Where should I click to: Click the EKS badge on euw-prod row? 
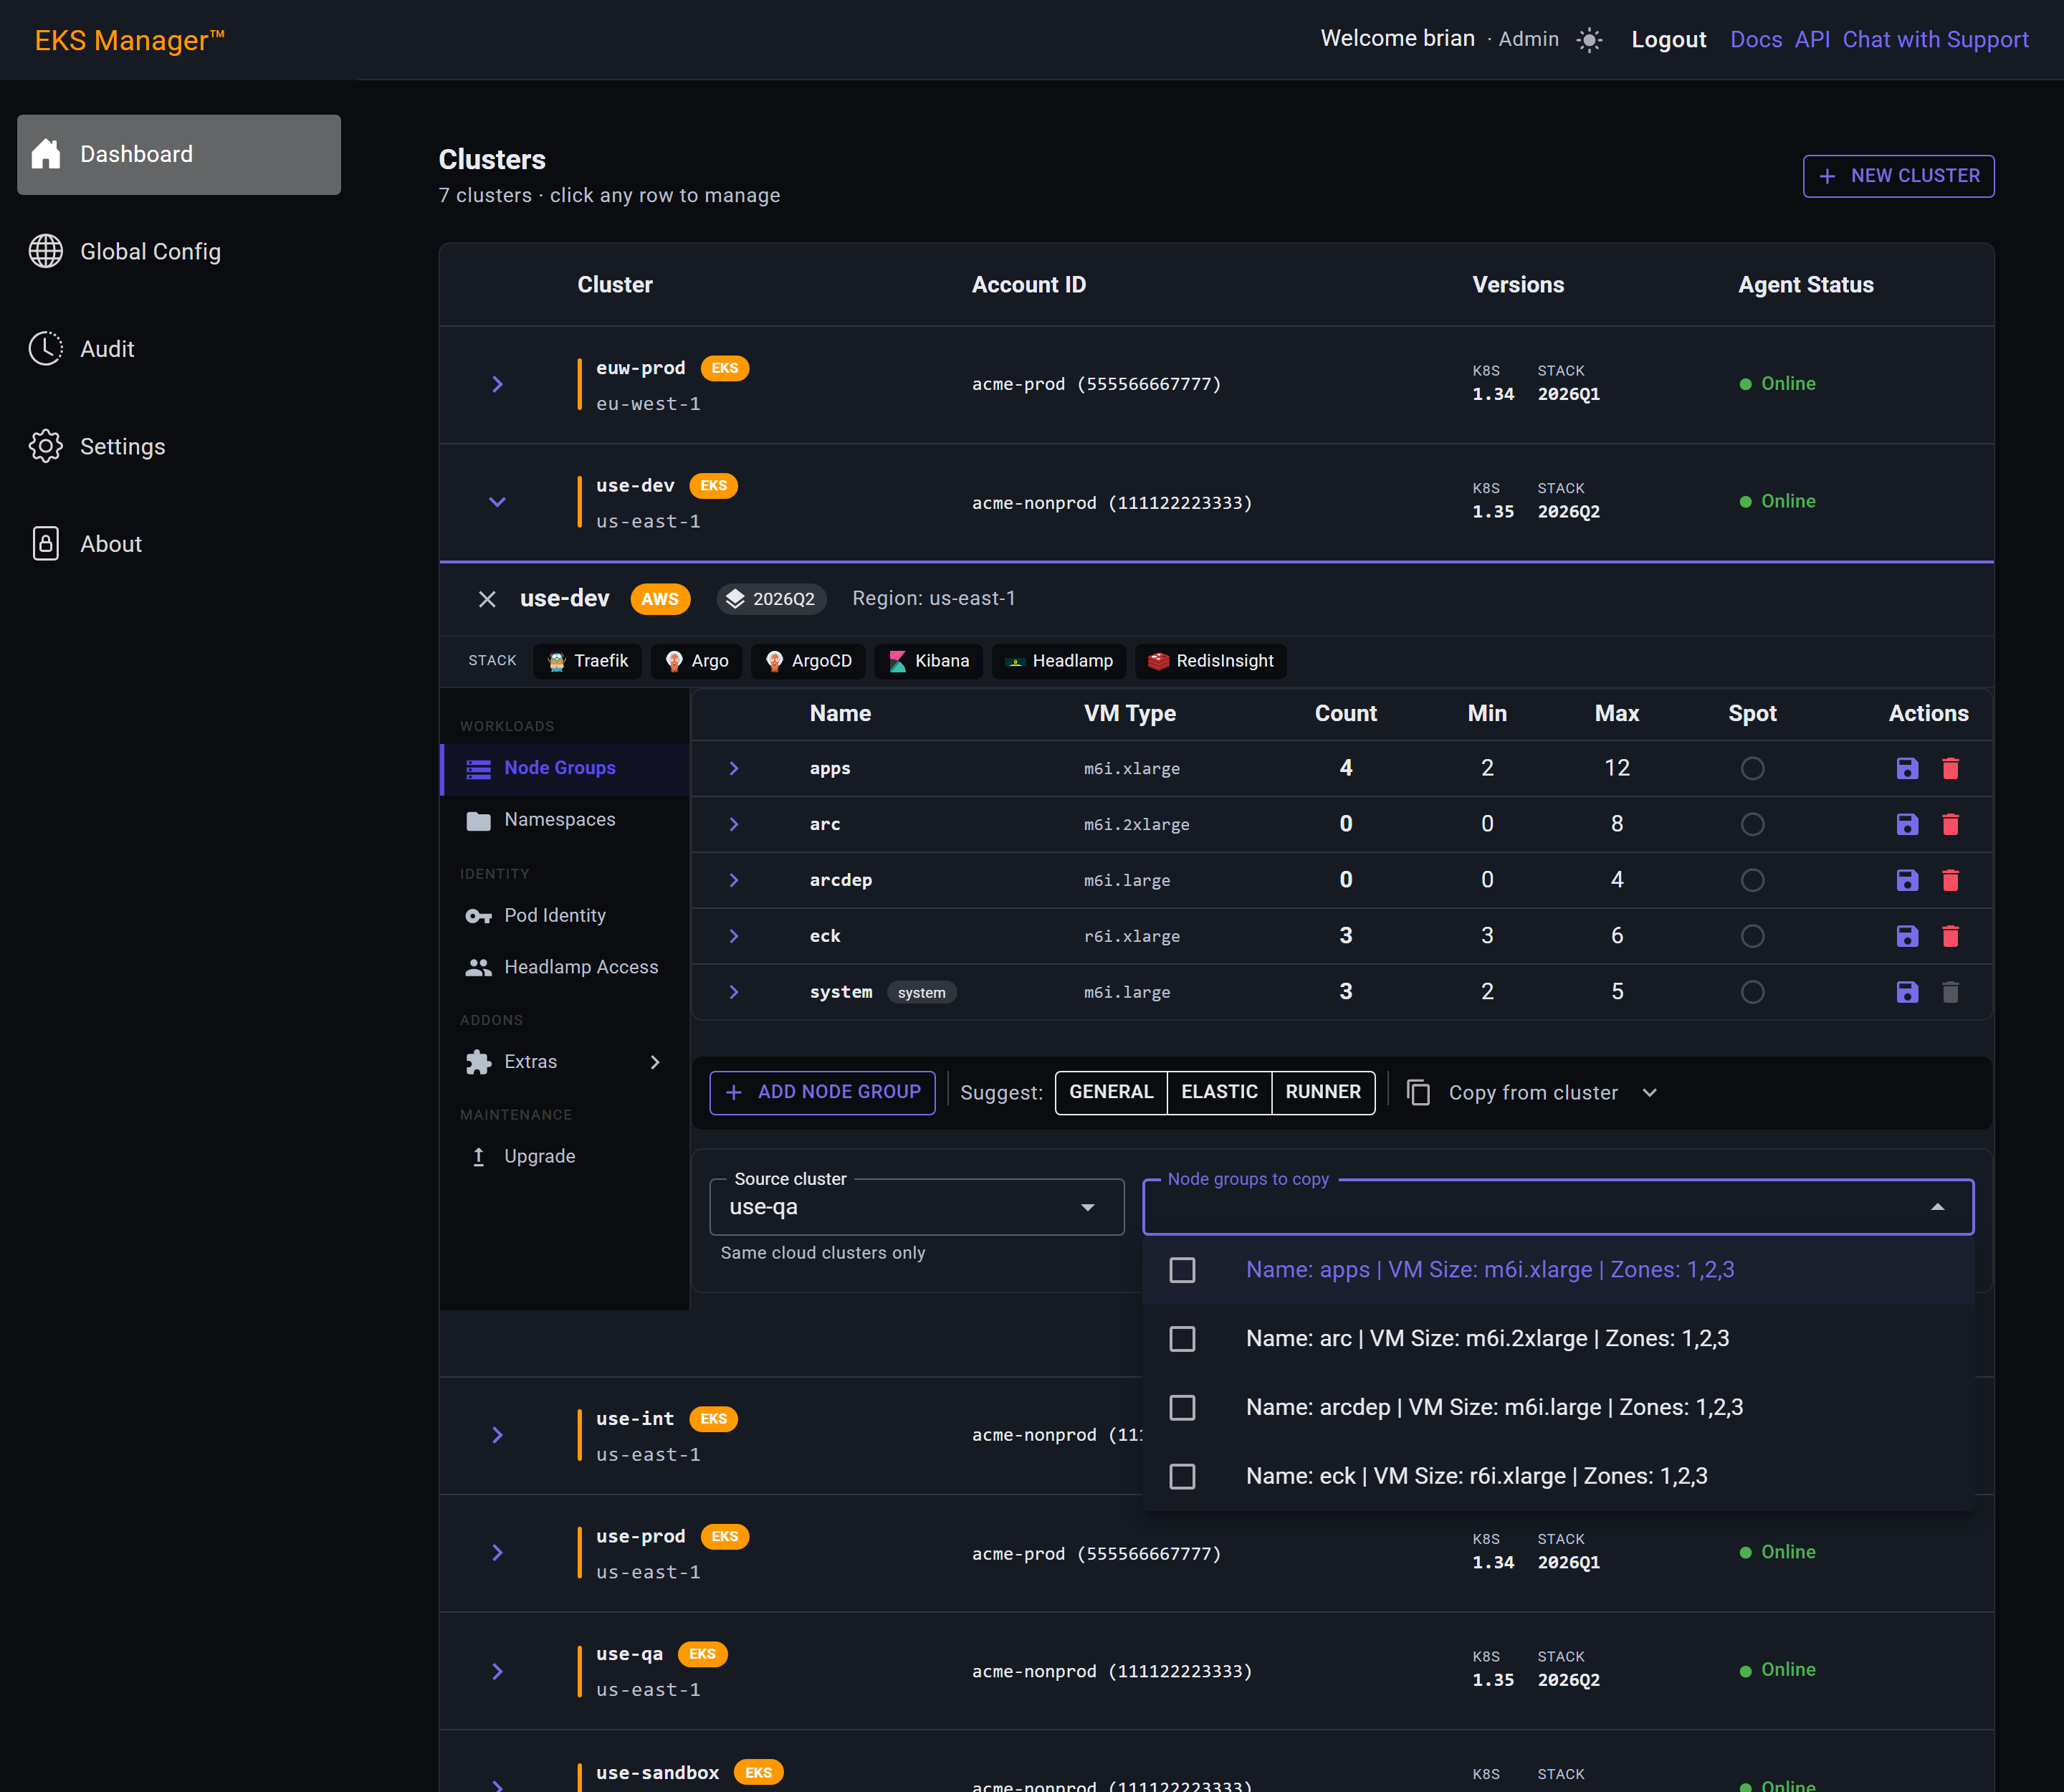pyautogui.click(x=725, y=368)
